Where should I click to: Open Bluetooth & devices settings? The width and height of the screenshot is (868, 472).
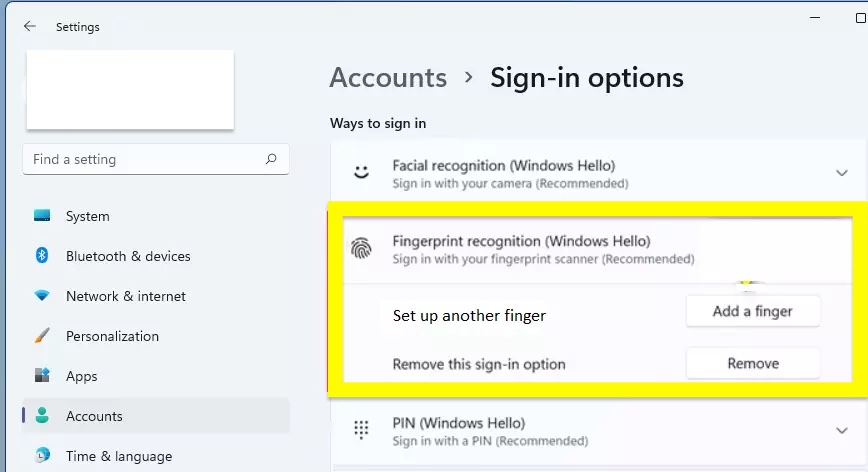tap(156, 256)
